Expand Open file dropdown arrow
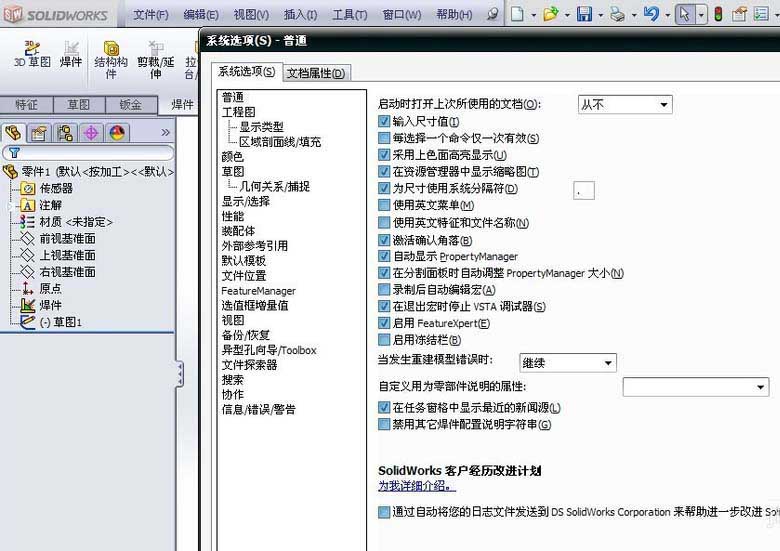 pos(567,15)
